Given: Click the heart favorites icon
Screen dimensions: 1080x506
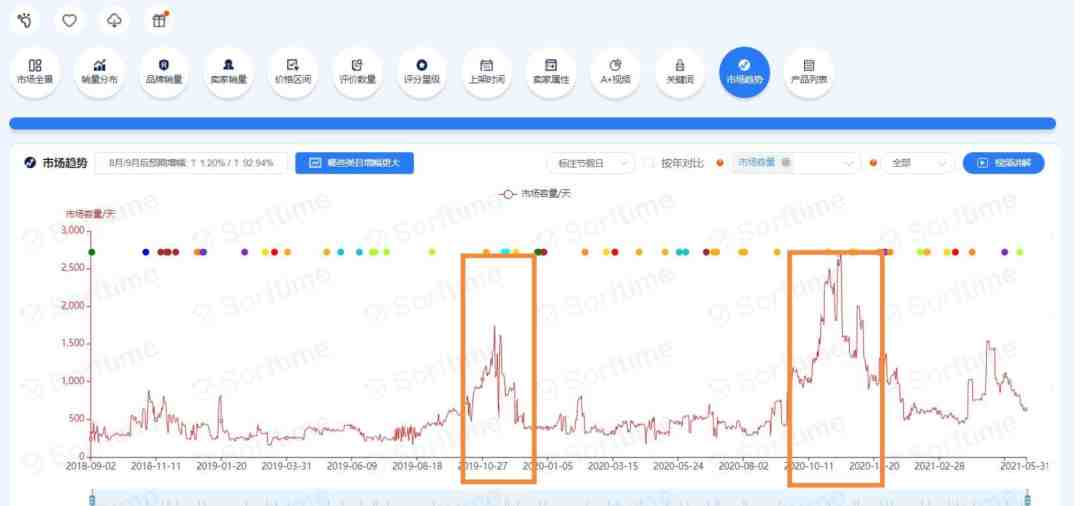Looking at the screenshot, I should 70,21.
